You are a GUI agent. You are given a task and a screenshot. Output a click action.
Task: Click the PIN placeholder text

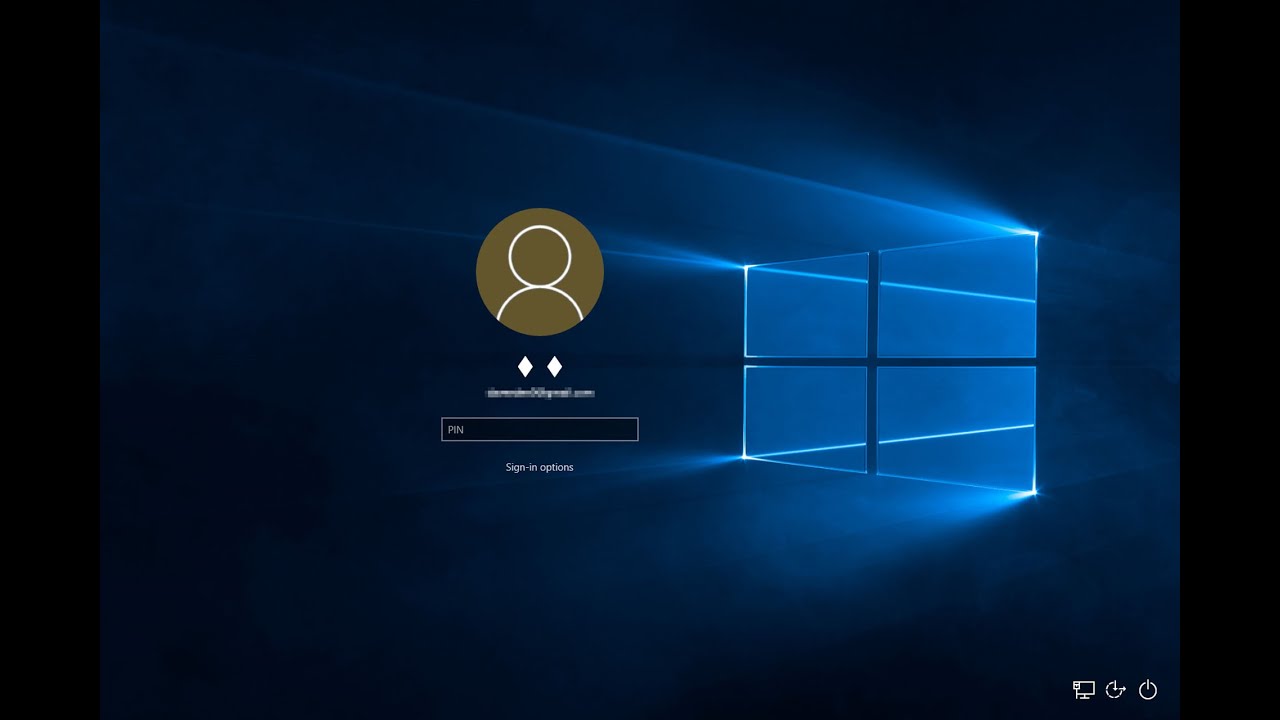[x=456, y=430]
